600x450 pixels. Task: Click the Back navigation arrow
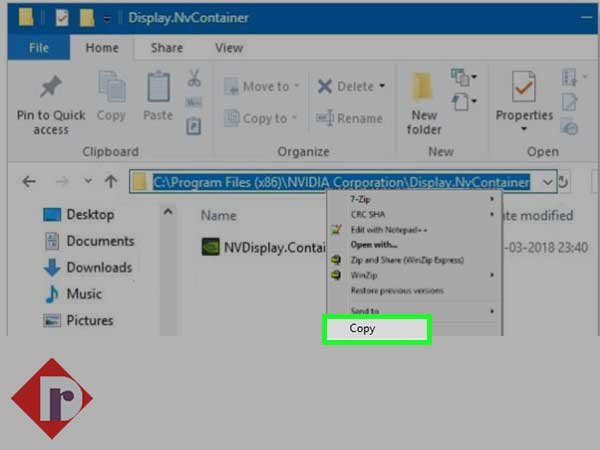click(29, 181)
